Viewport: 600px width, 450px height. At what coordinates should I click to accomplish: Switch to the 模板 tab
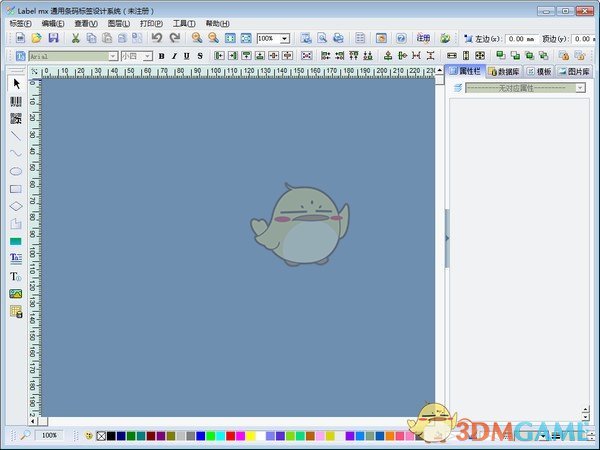(x=539, y=72)
